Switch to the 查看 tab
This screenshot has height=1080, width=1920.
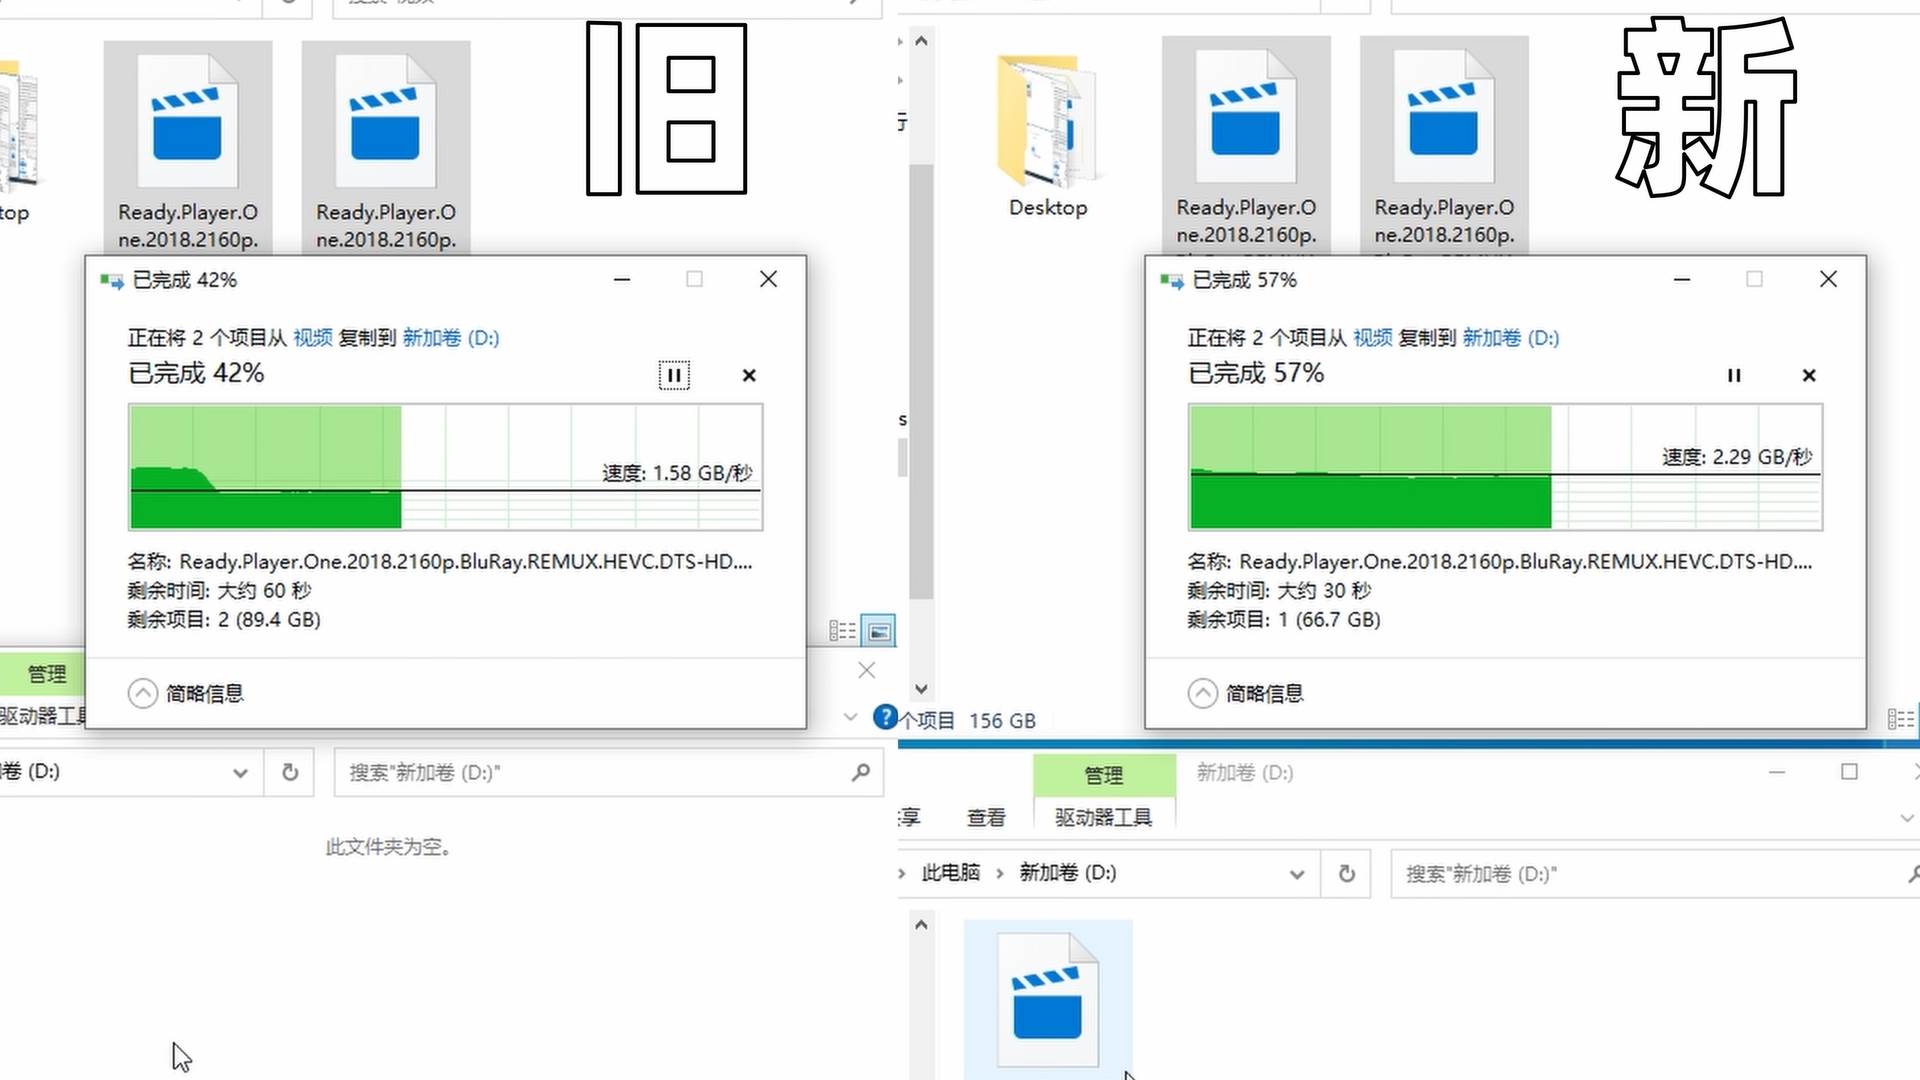point(985,817)
